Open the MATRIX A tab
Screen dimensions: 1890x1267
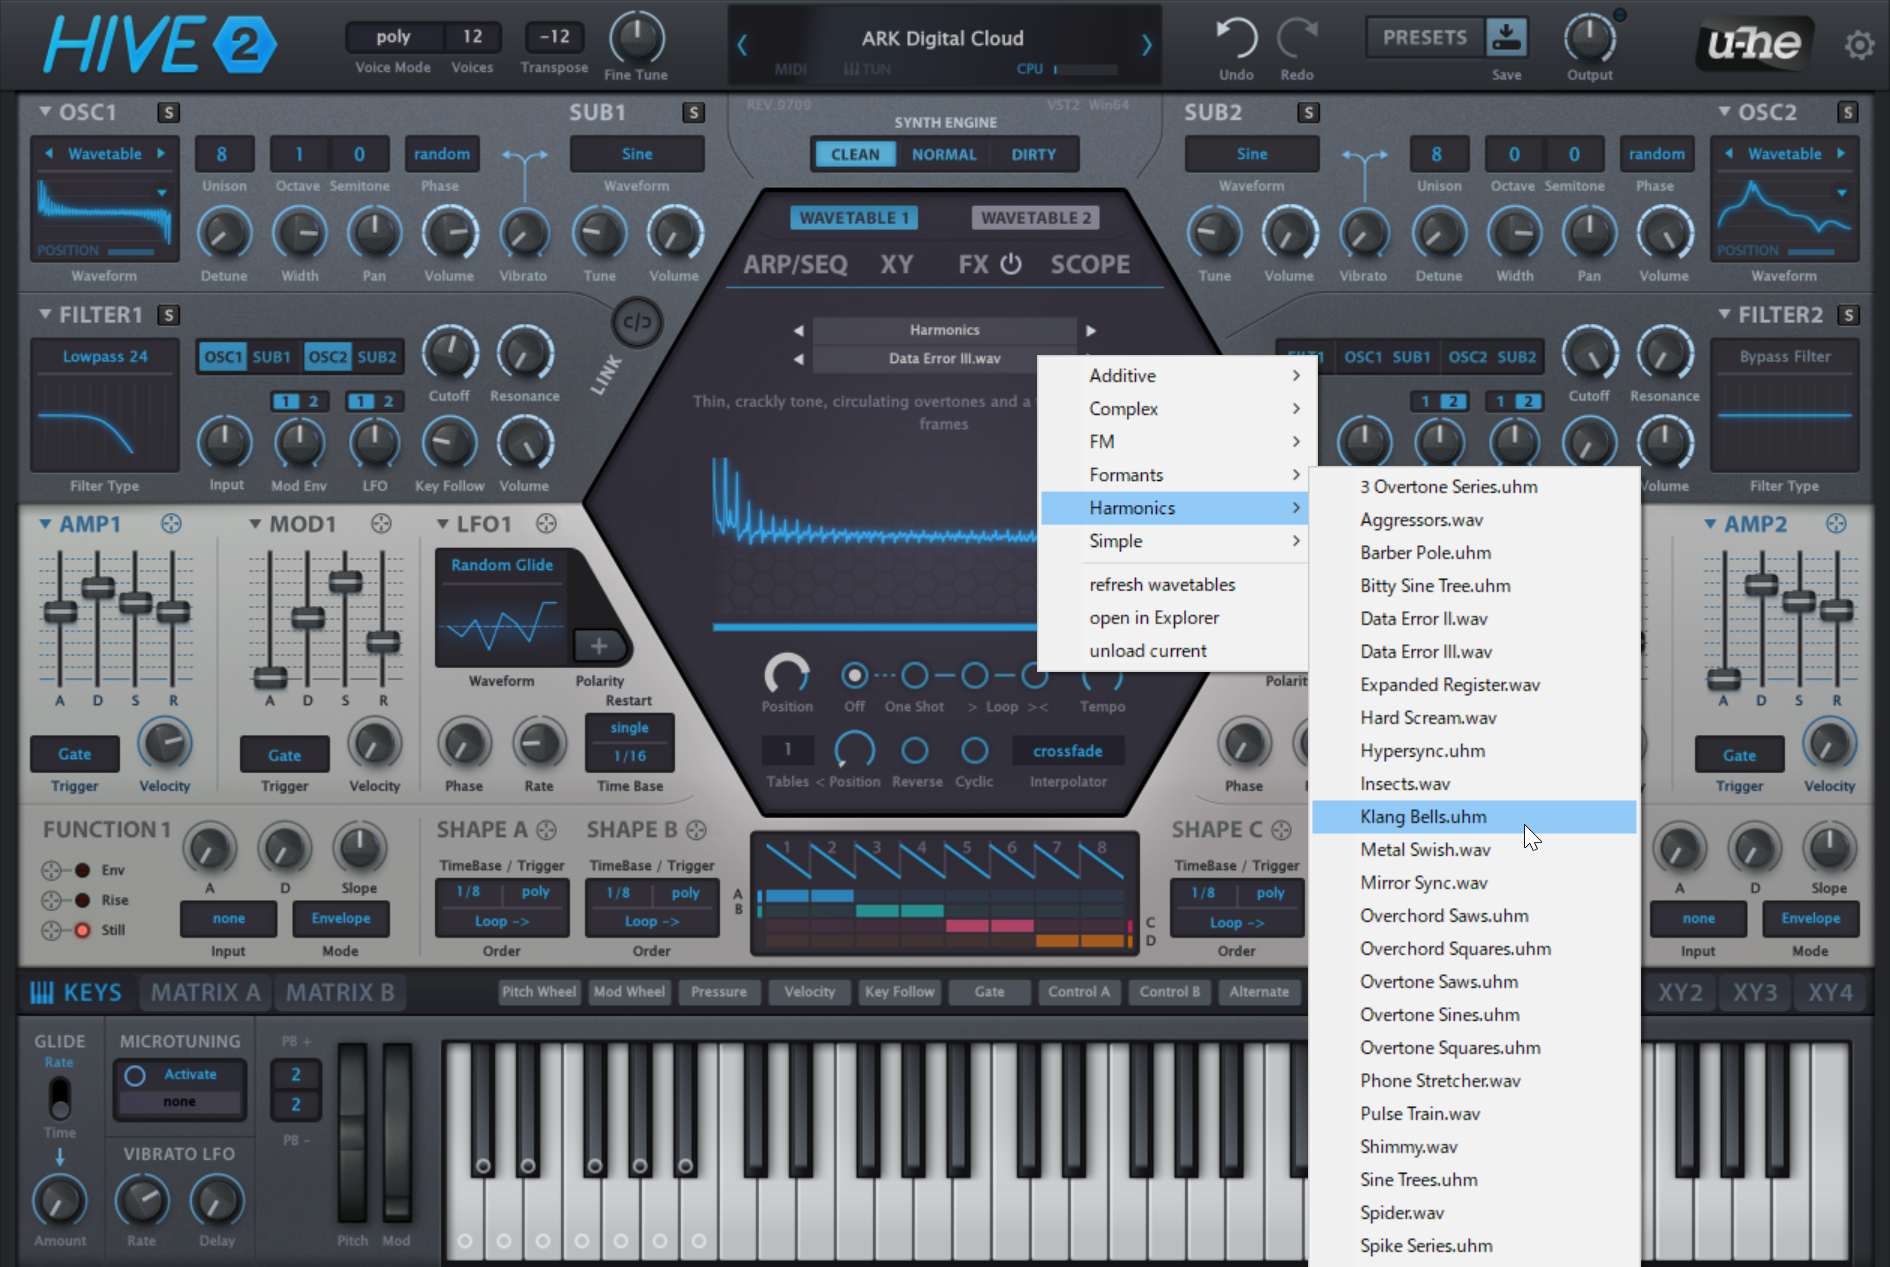206,992
